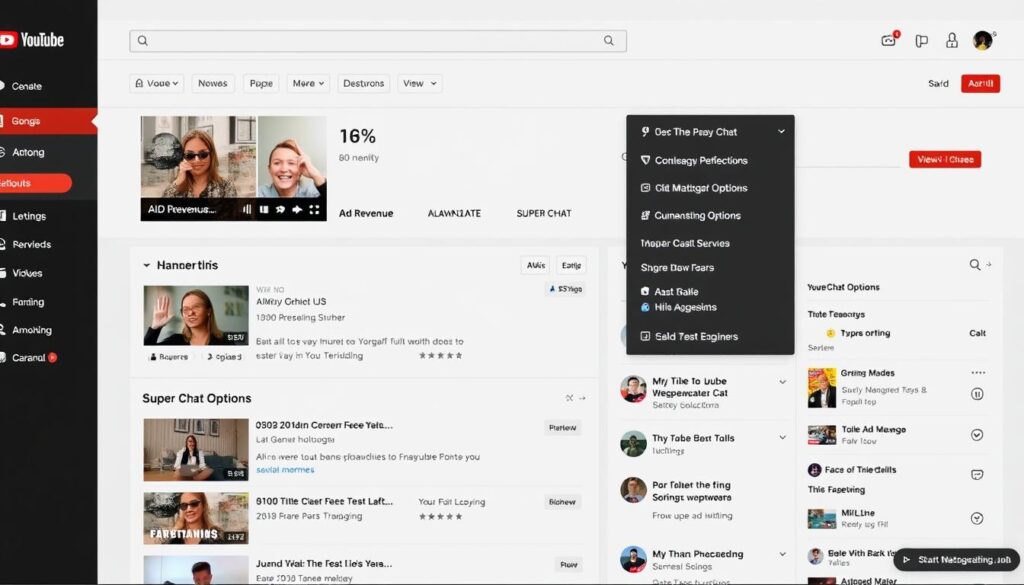The image size is (1024, 585).
Task: Open Gongs in the sidebar
Action: point(48,121)
